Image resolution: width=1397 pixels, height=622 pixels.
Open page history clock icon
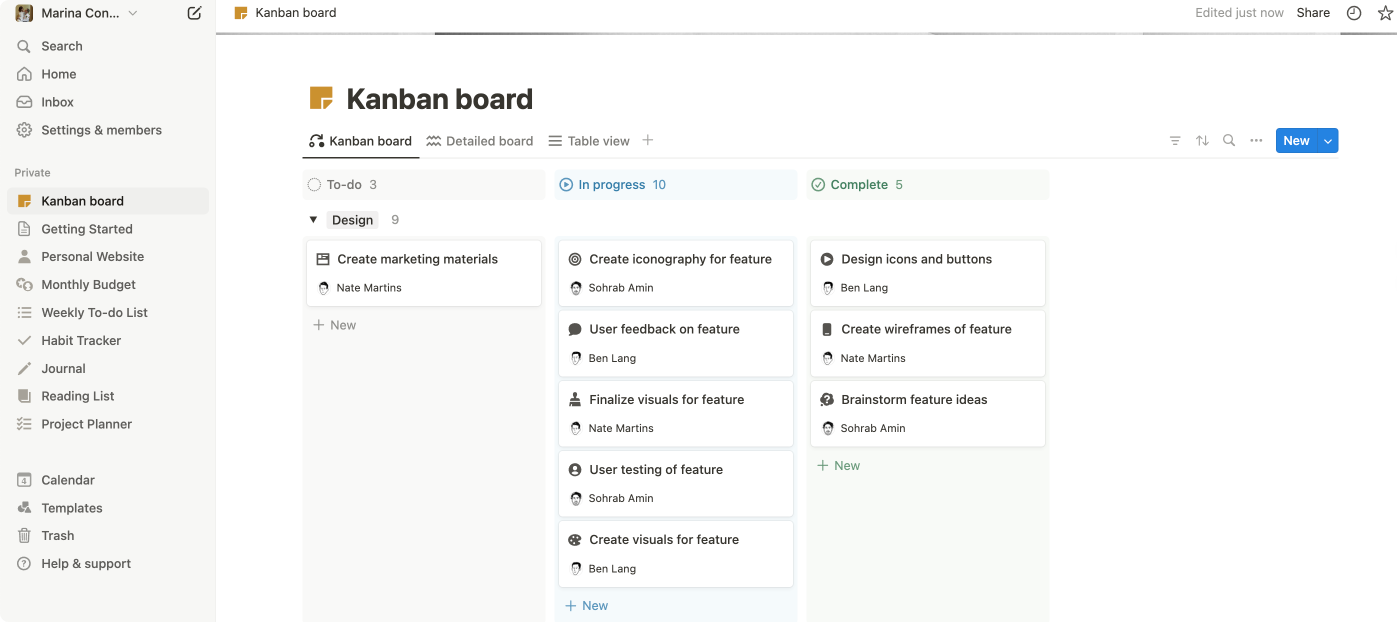click(1354, 13)
